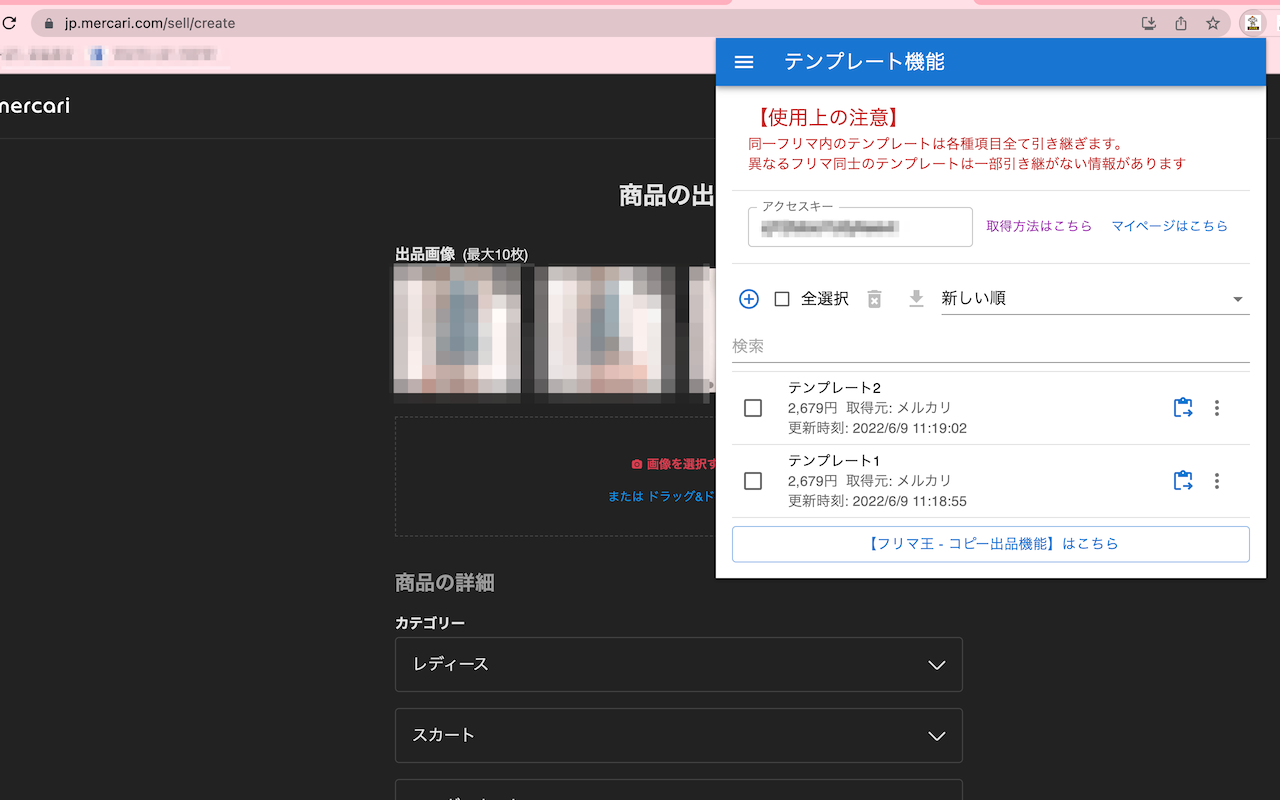
Task: Add a new template with the plus icon
Action: 749,299
